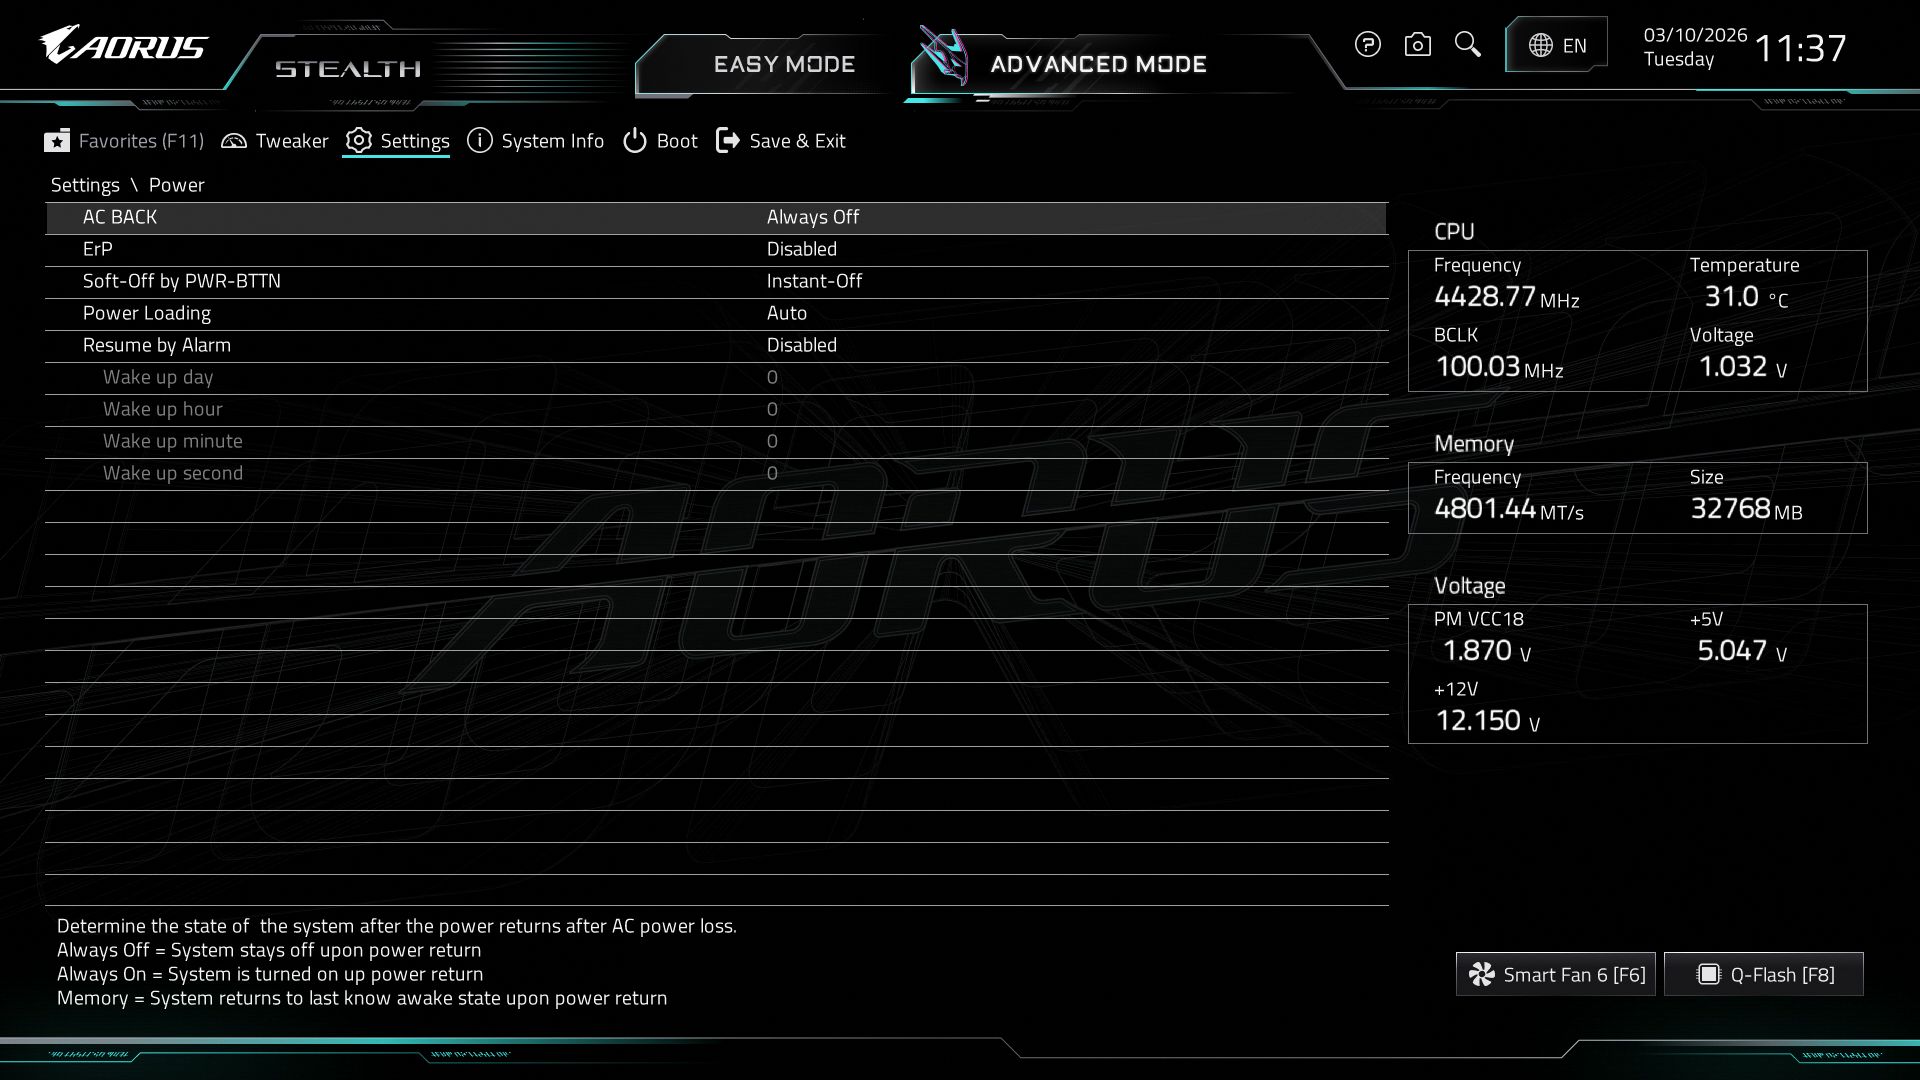The height and width of the screenshot is (1080, 1920).
Task: Open the help icon in the top bar
Action: [1367, 45]
